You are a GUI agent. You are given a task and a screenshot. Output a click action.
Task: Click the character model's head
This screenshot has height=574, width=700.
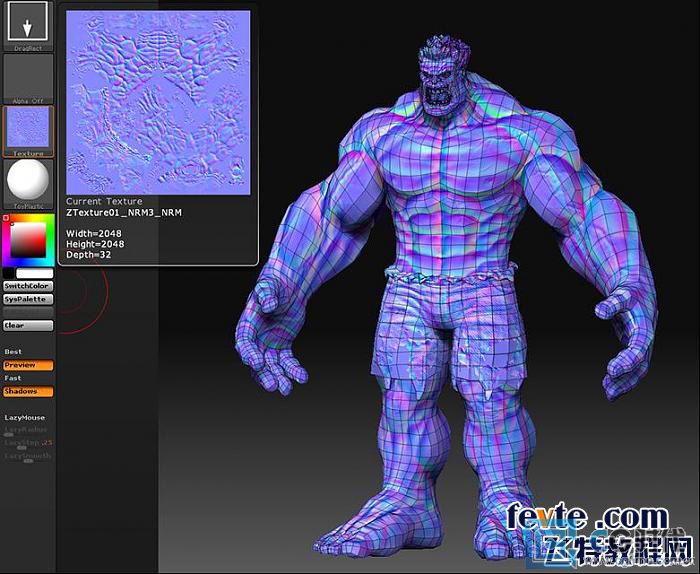444,78
